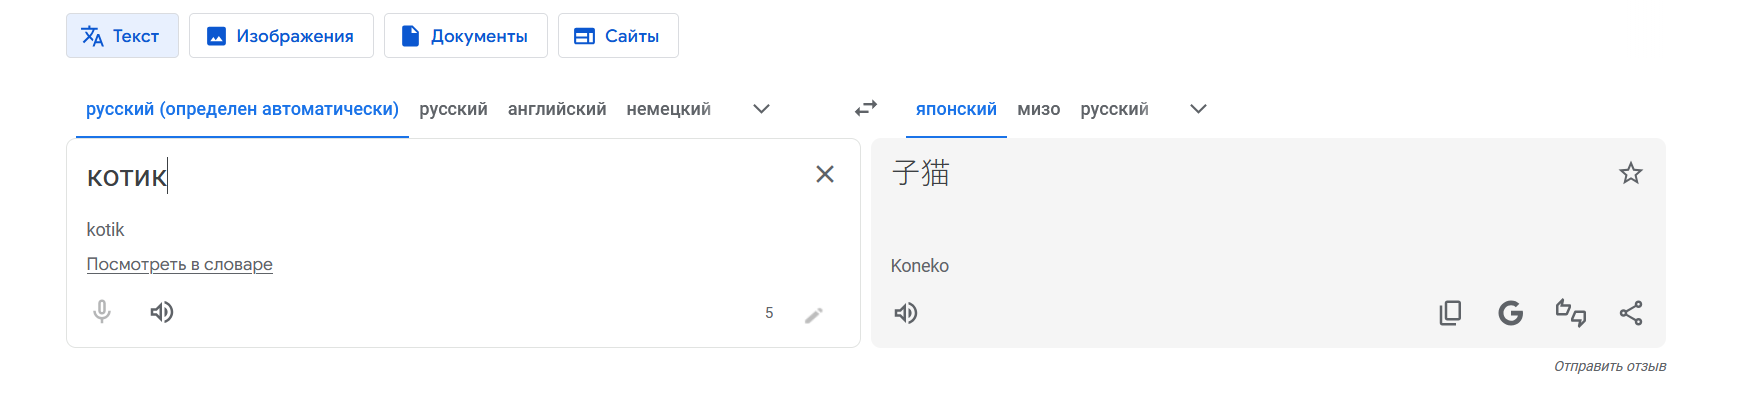Screen dimensions: 1759x411
Task: Clear the source text with X
Action: (x=825, y=174)
